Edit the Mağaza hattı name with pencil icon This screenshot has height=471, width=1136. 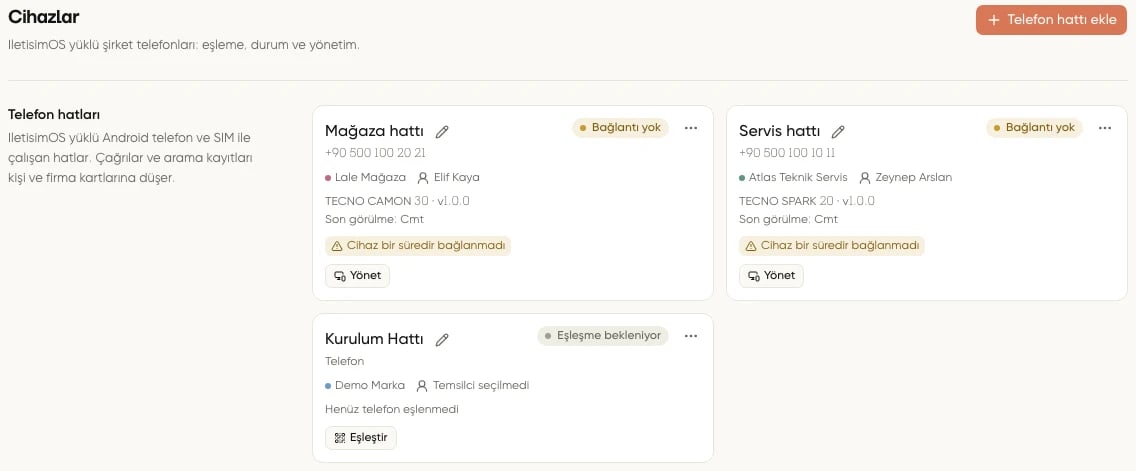(x=442, y=132)
